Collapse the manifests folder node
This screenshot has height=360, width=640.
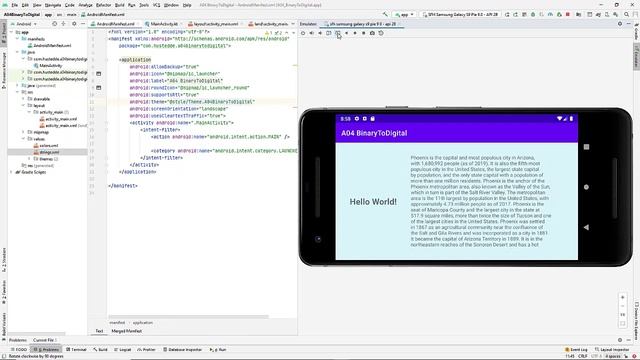click(18, 39)
